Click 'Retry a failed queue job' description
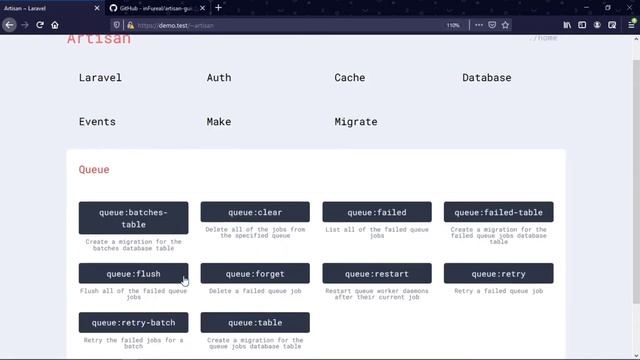The height and width of the screenshot is (360, 640). pos(498,291)
